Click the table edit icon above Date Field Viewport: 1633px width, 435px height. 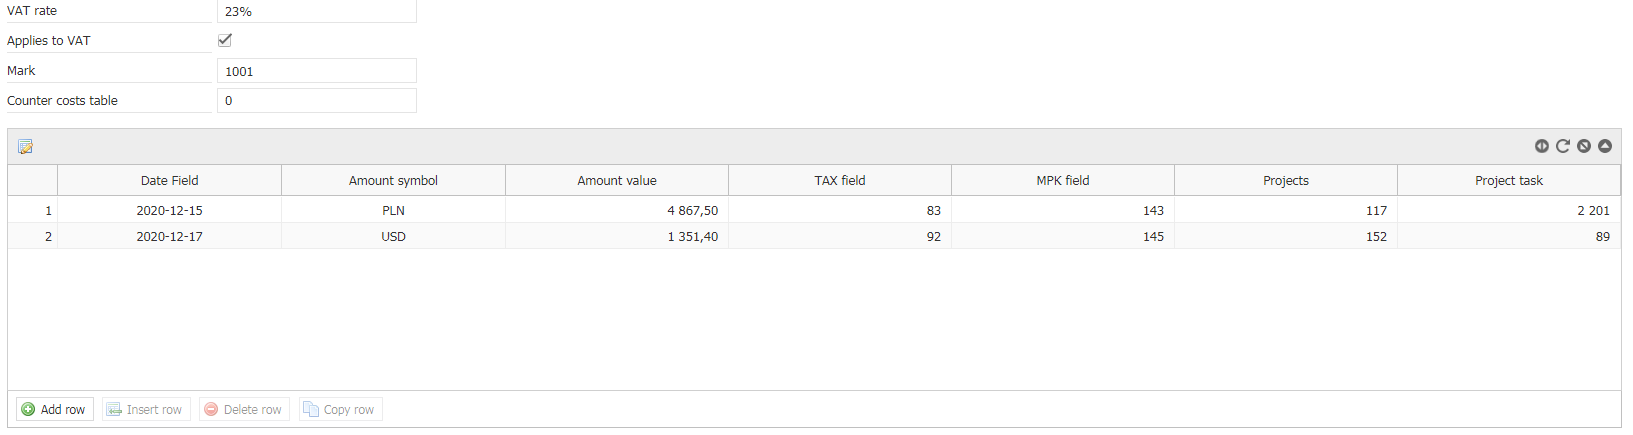[x=26, y=147]
